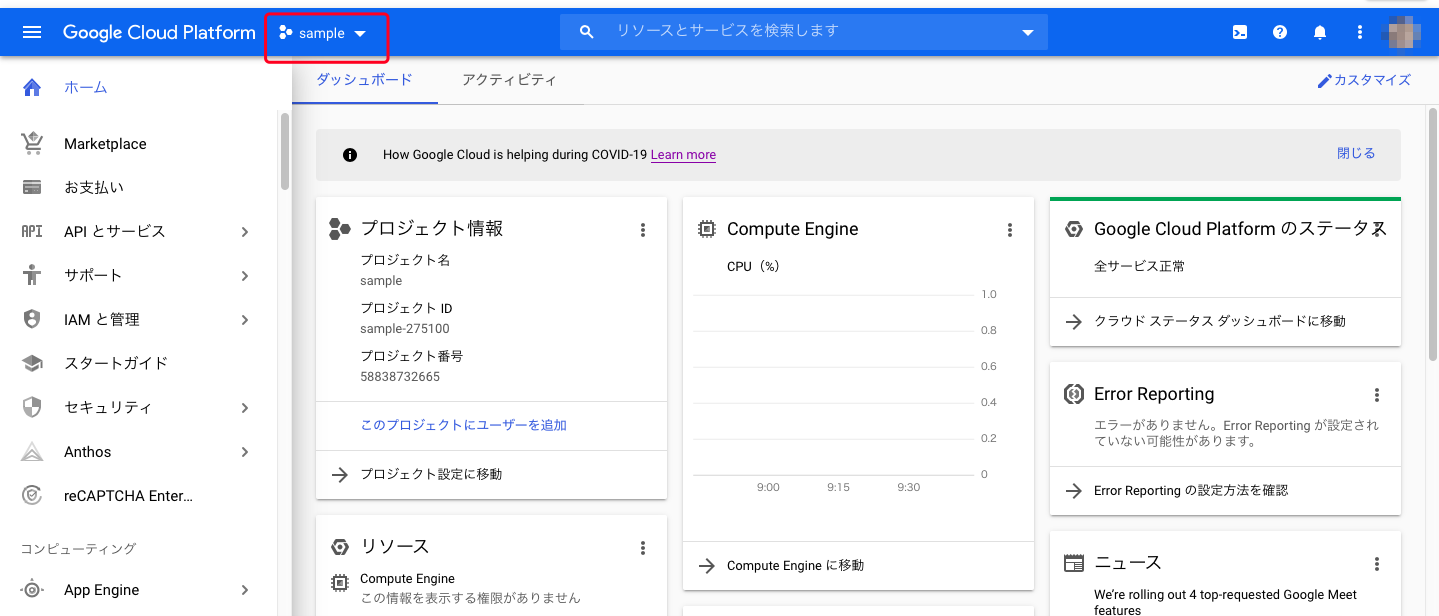Click the Compute Engine chip icon in card header
The width and height of the screenshot is (1439, 616).
pos(706,229)
